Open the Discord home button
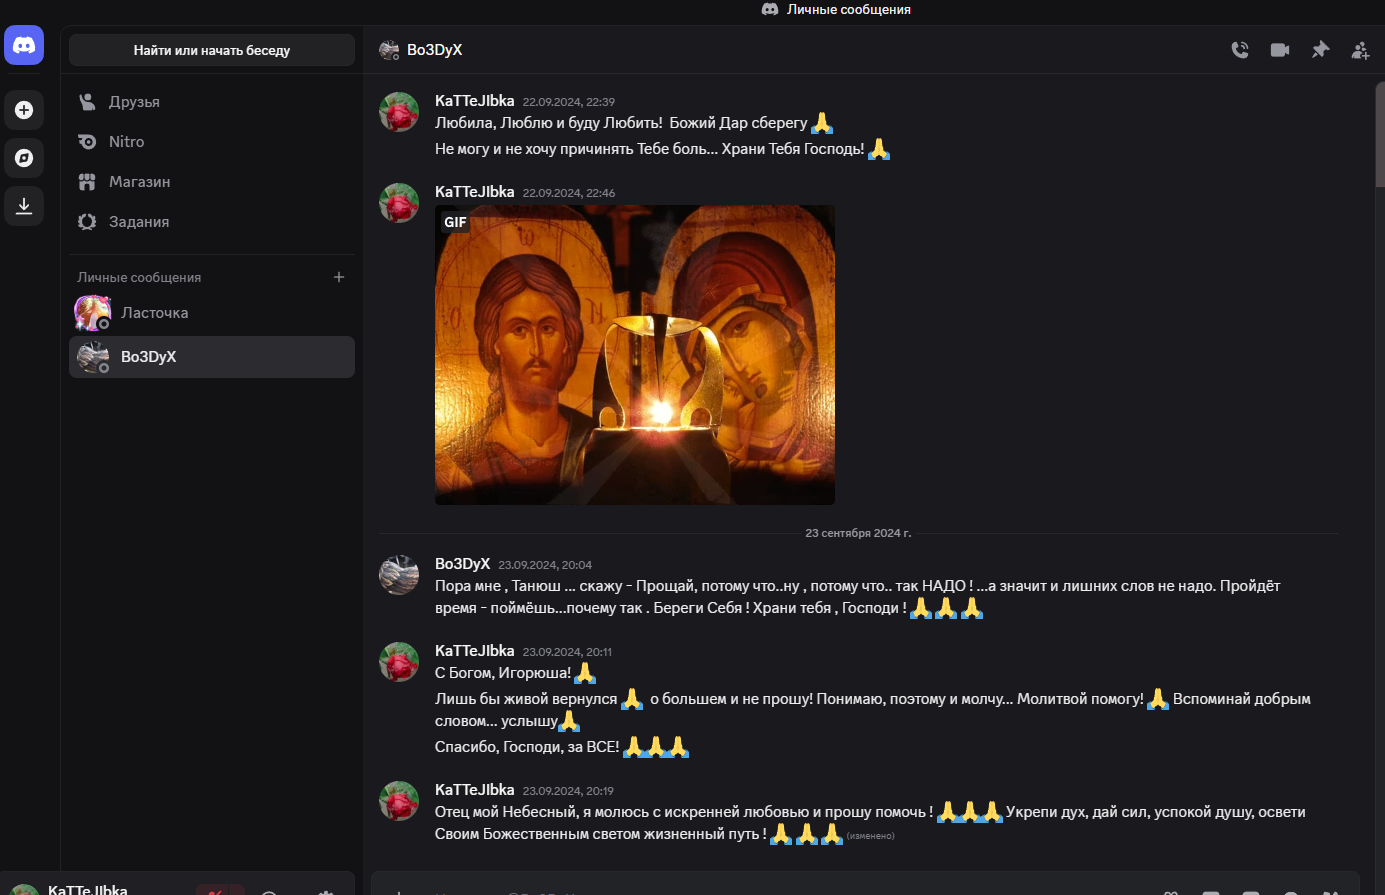This screenshot has width=1385, height=895. pyautogui.click(x=24, y=45)
